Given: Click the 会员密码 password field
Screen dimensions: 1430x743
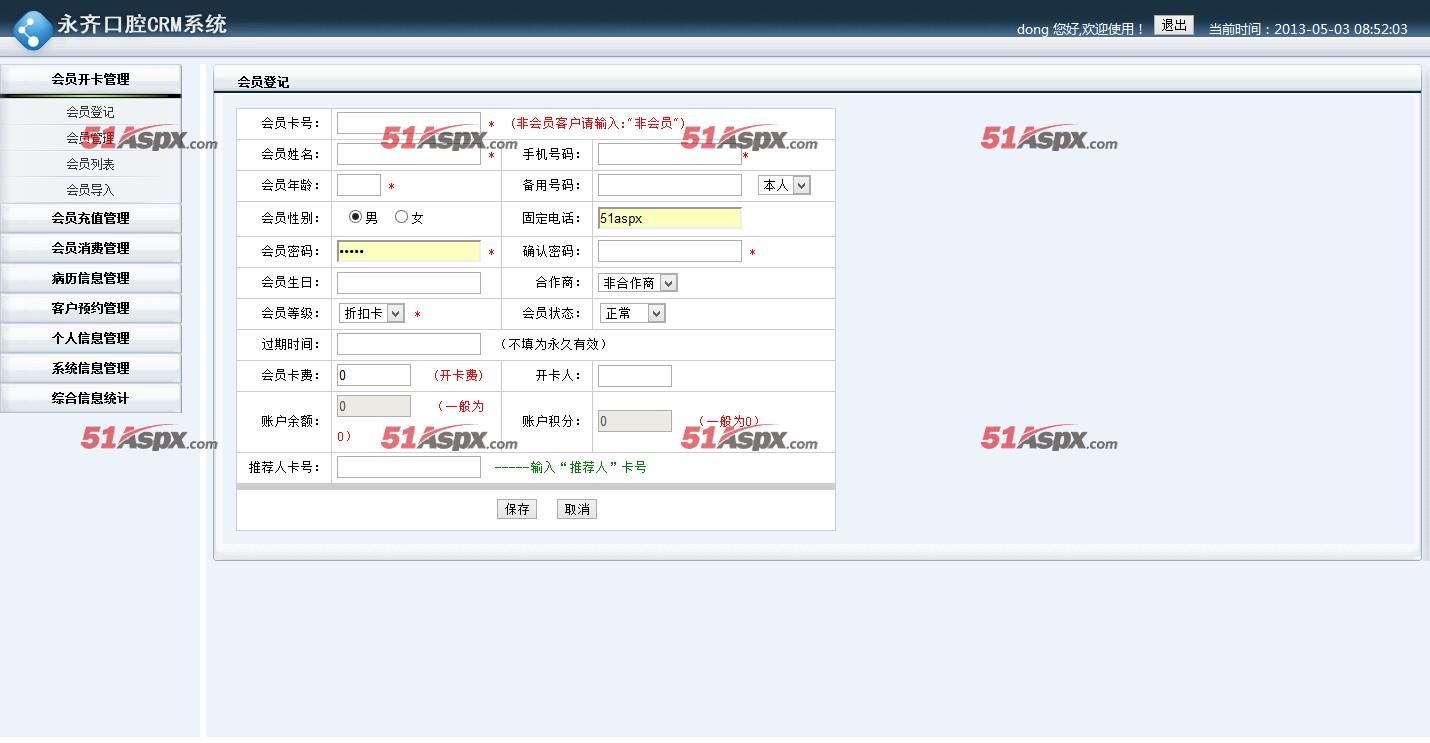Looking at the screenshot, I should [x=409, y=251].
